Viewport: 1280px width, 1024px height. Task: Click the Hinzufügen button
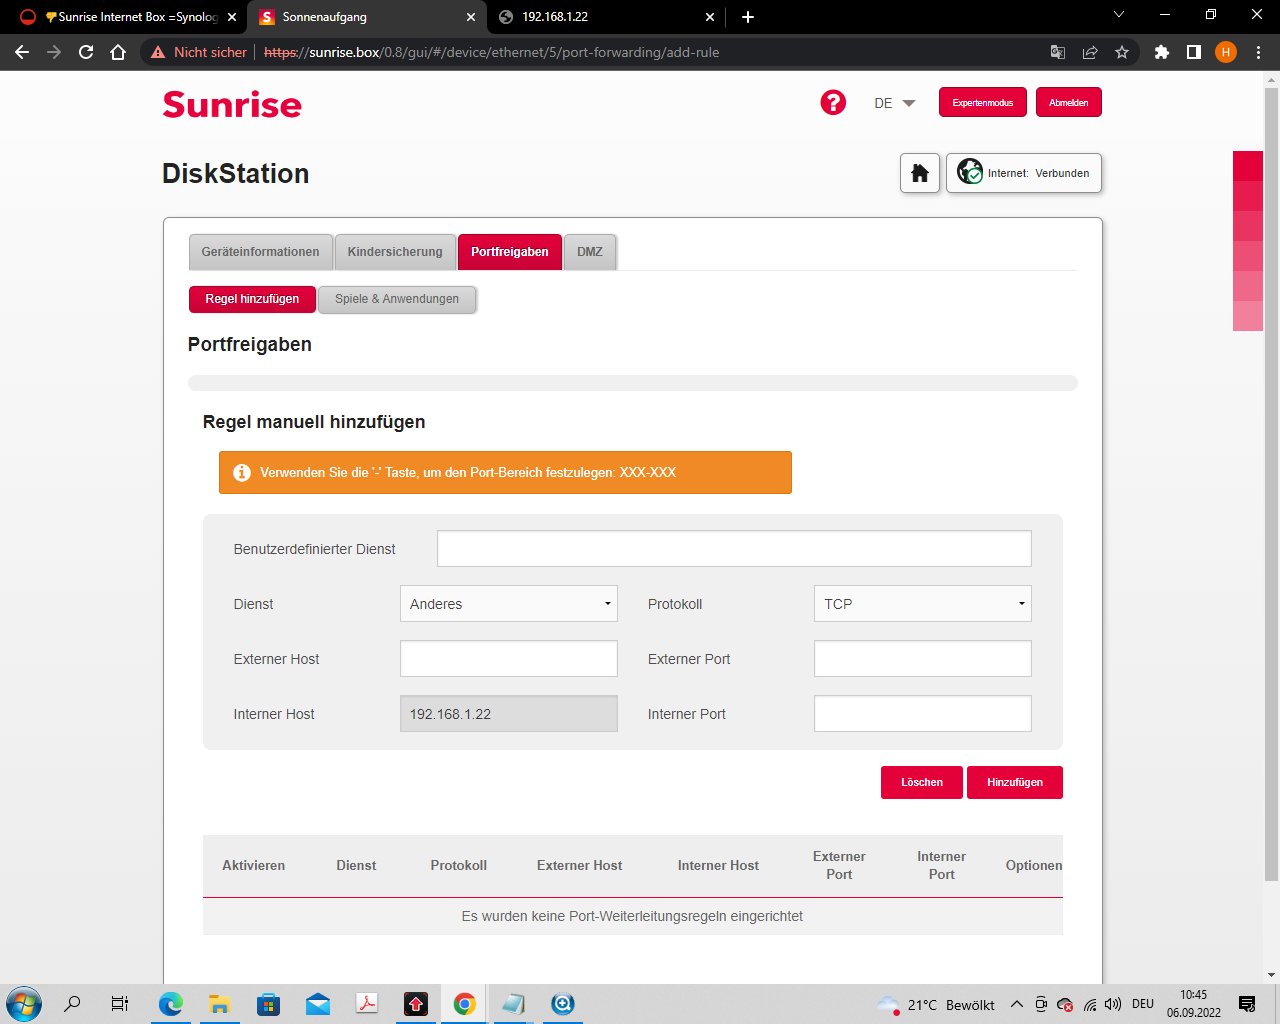coord(1015,782)
